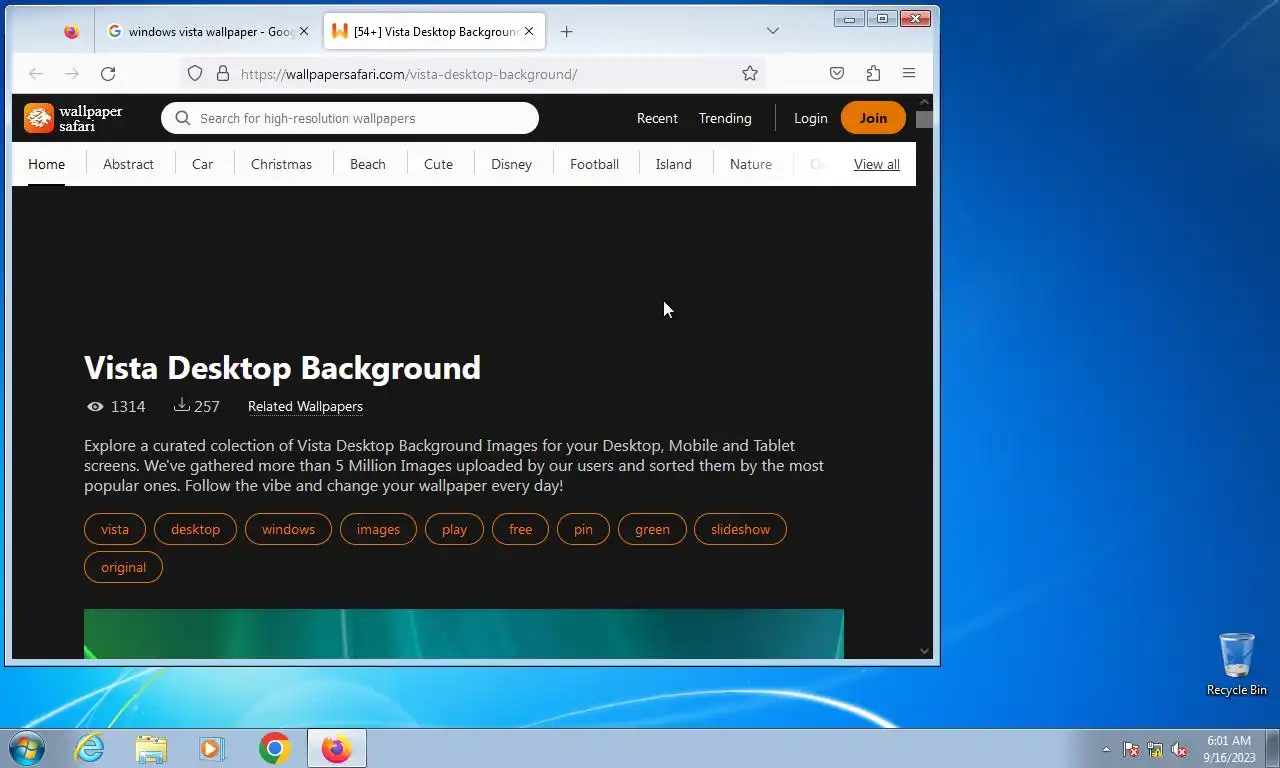The height and width of the screenshot is (768, 1280).
Task: Click the volume tray icon
Action: coord(1179,749)
